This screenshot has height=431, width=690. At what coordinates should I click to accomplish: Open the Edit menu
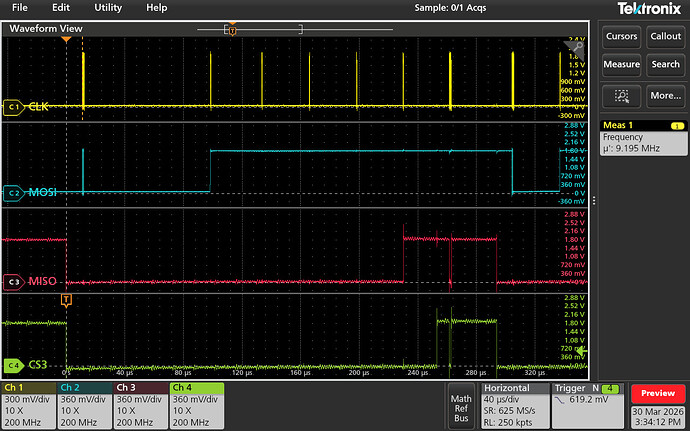tap(61, 7)
